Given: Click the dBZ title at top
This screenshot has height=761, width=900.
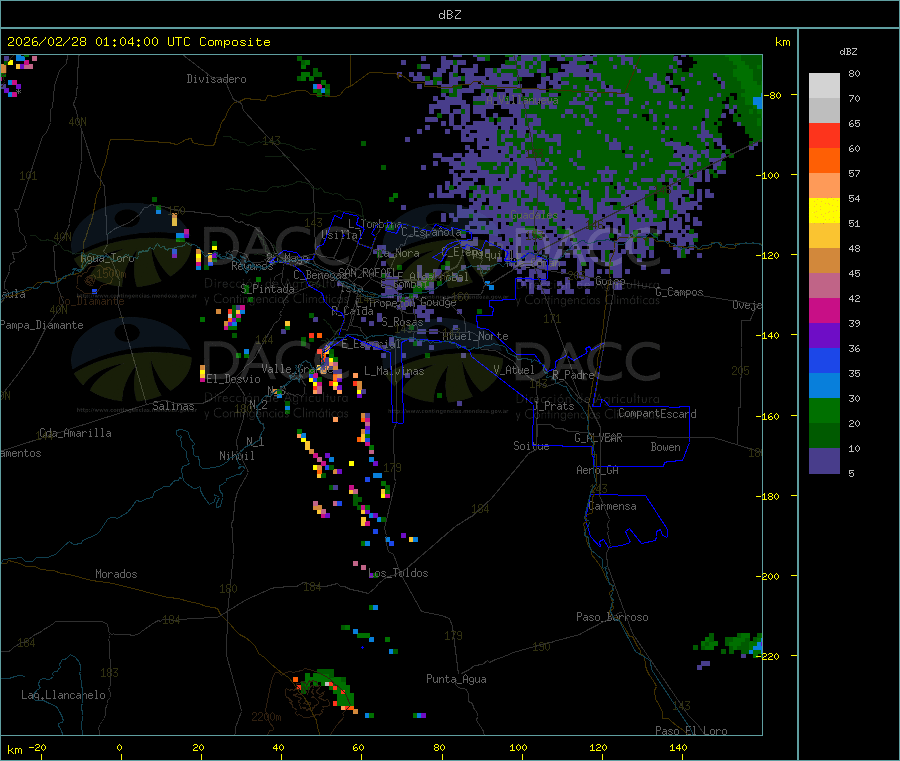Looking at the screenshot, I should click(449, 15).
